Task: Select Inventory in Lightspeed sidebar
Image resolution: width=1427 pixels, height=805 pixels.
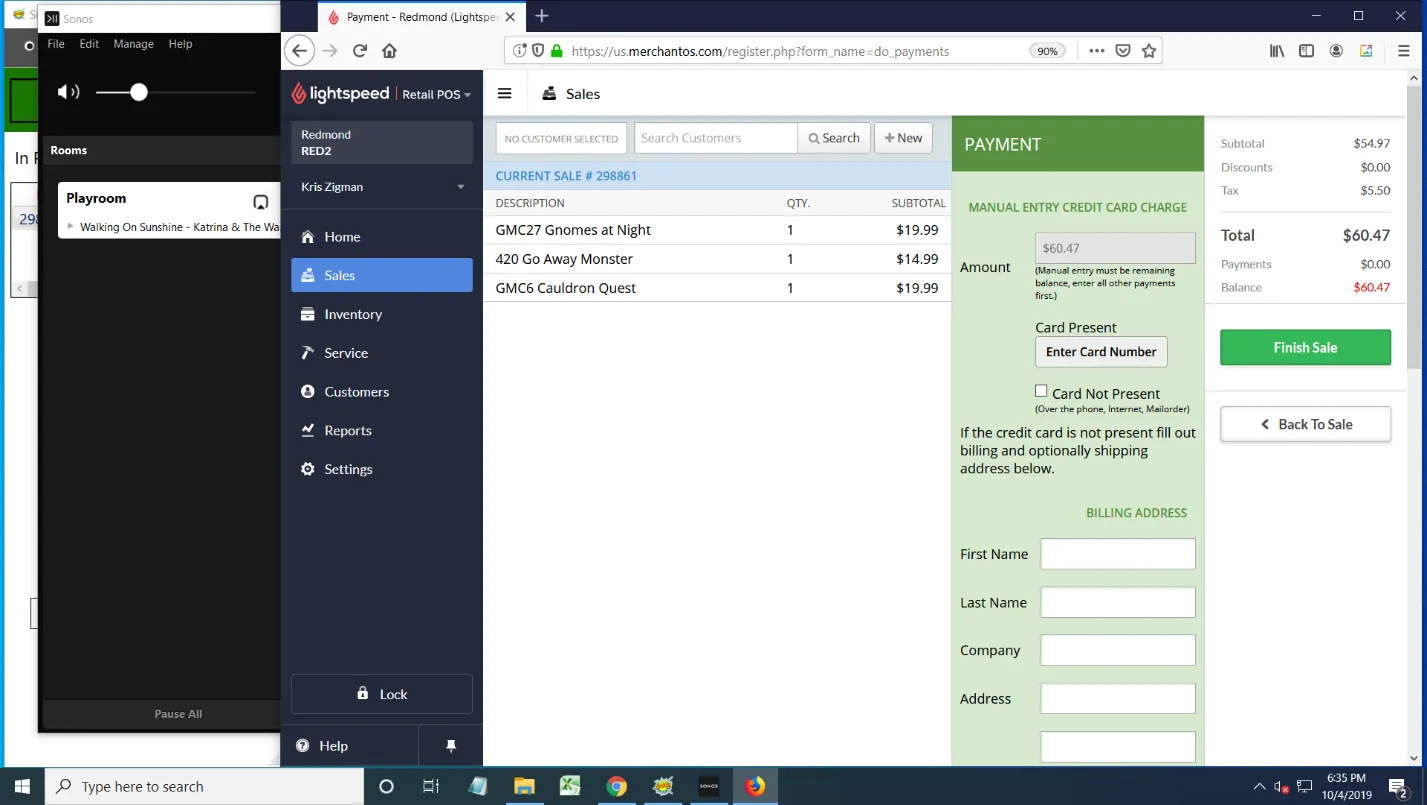Action: (x=382, y=314)
